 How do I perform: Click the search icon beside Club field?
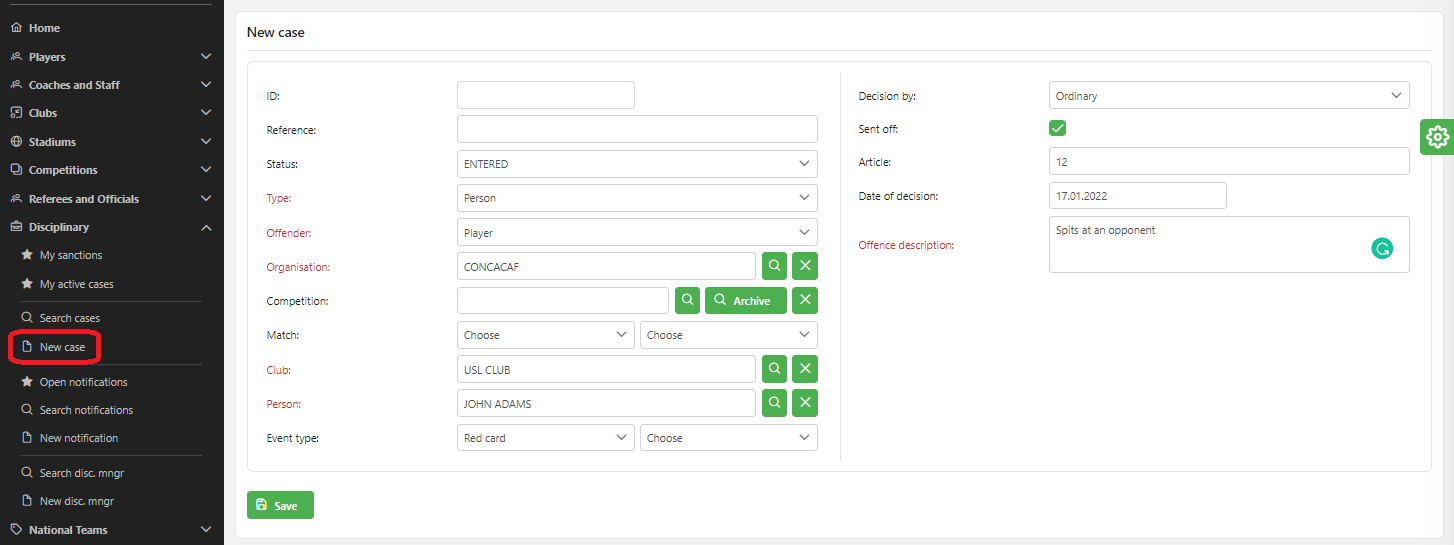pos(774,369)
